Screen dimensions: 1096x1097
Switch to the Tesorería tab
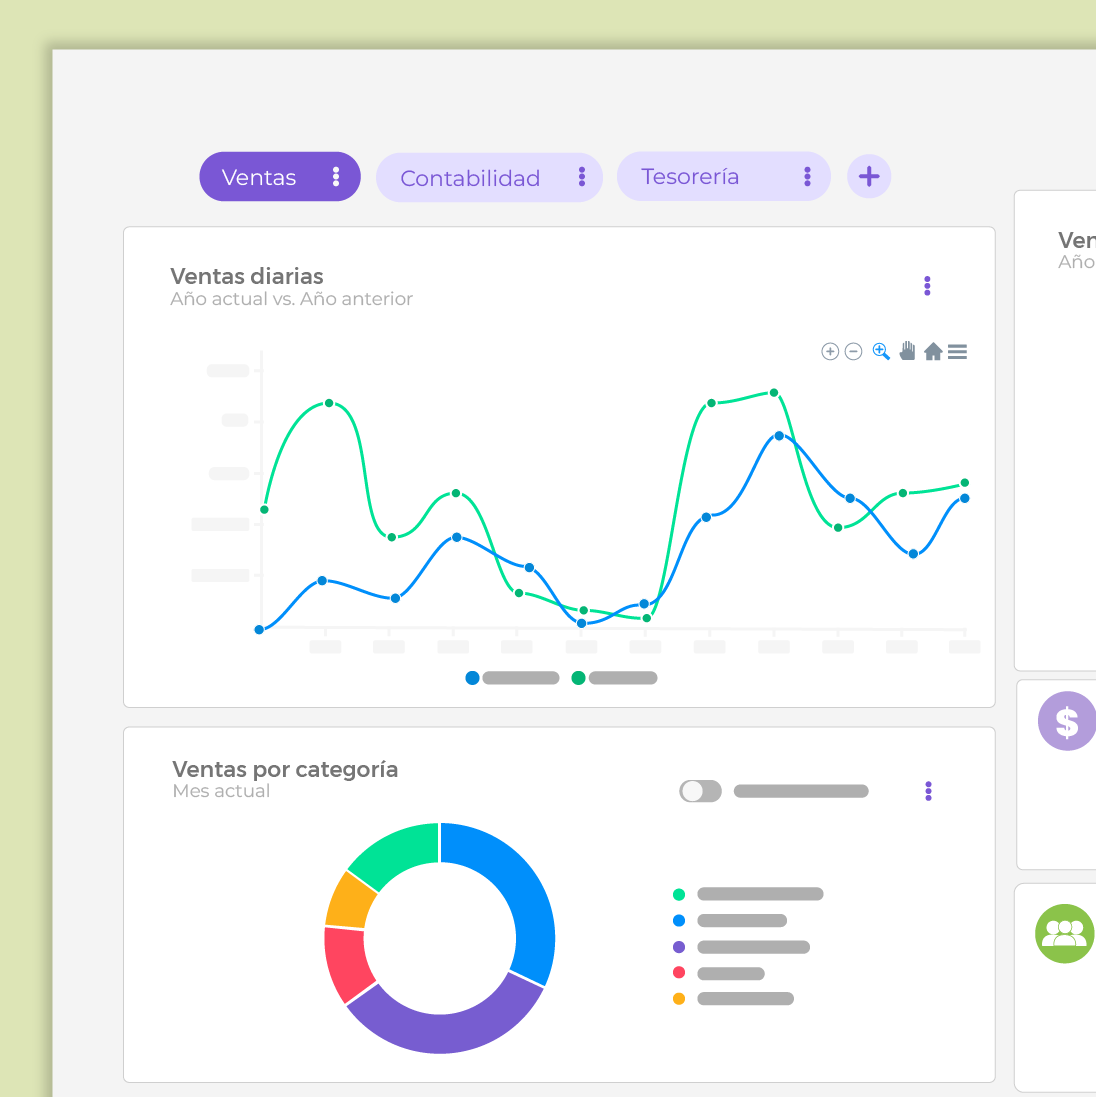coord(723,176)
